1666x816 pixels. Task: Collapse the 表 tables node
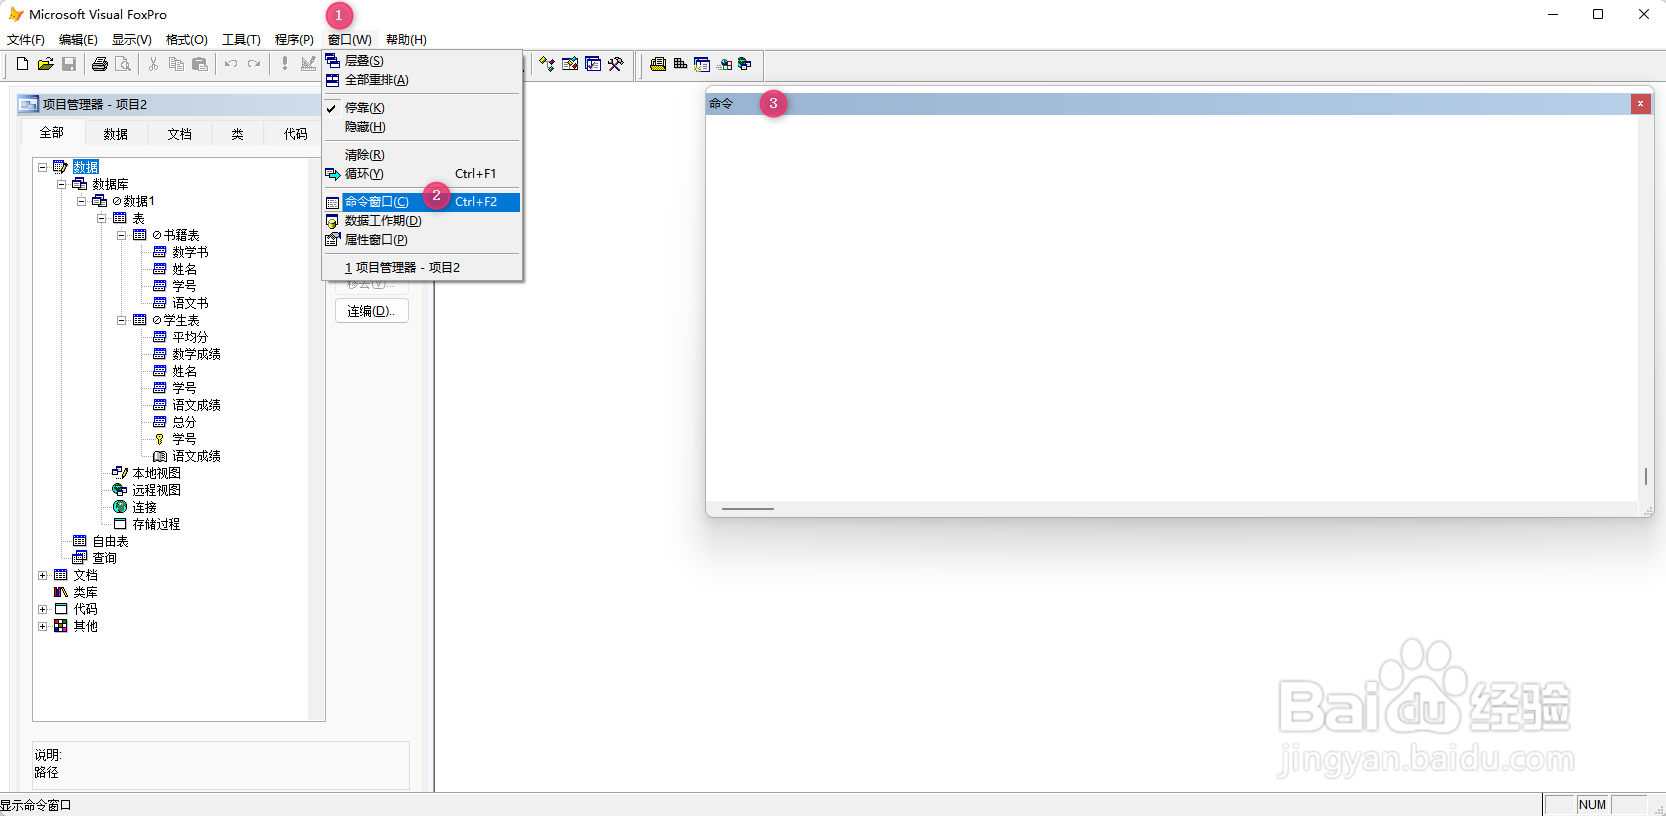click(x=102, y=218)
